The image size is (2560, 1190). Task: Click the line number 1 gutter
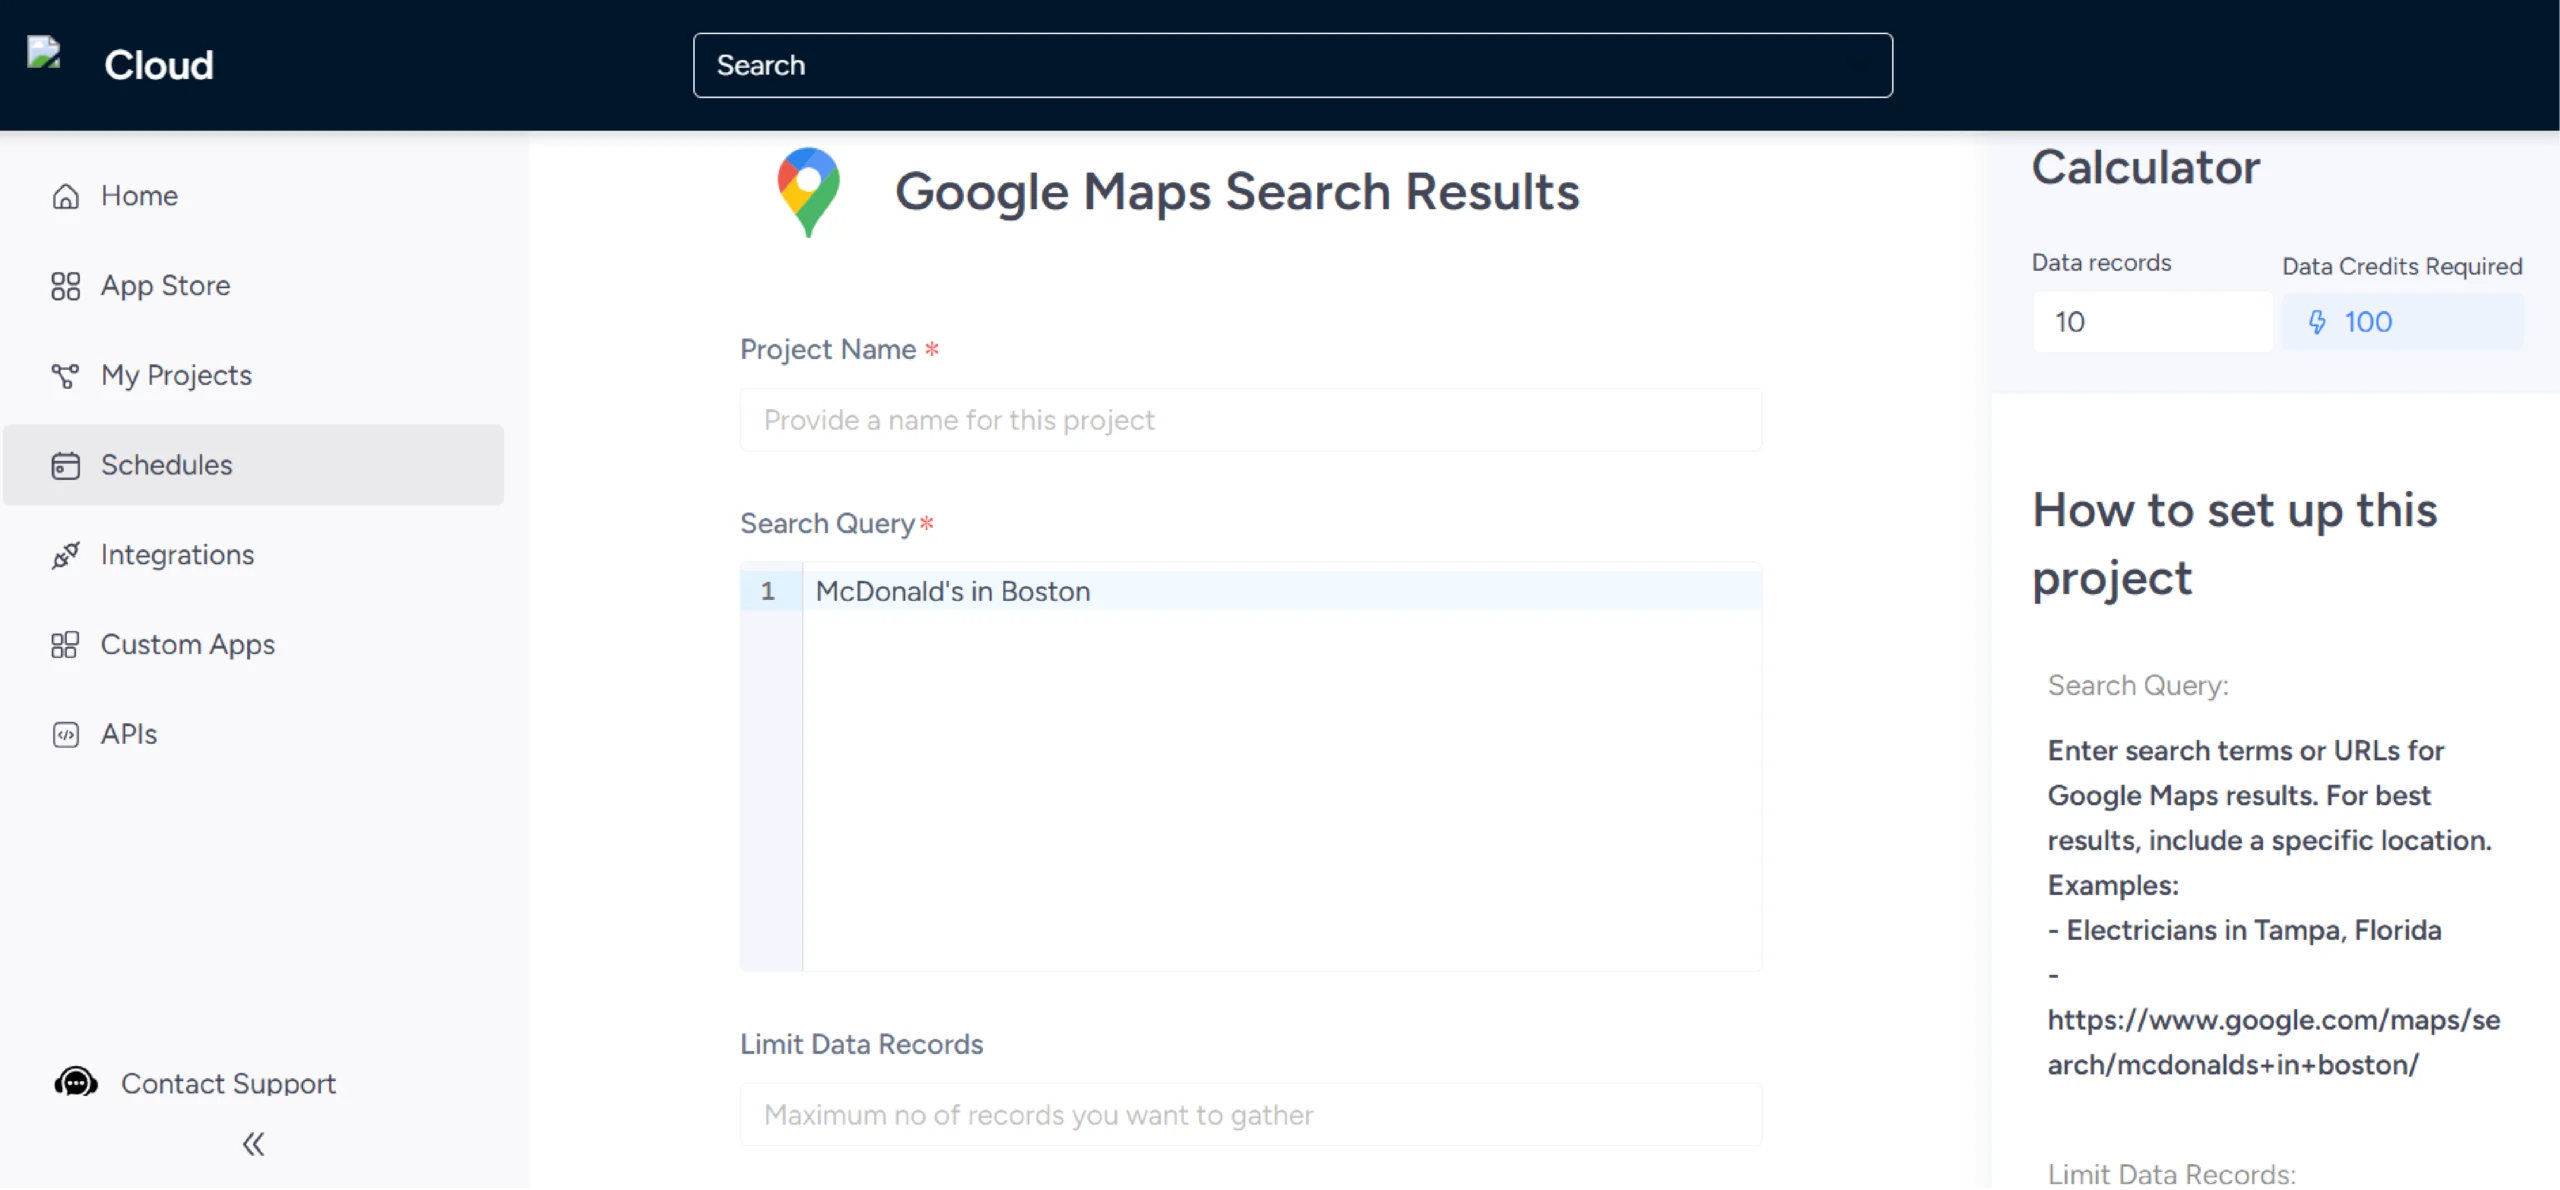(768, 591)
